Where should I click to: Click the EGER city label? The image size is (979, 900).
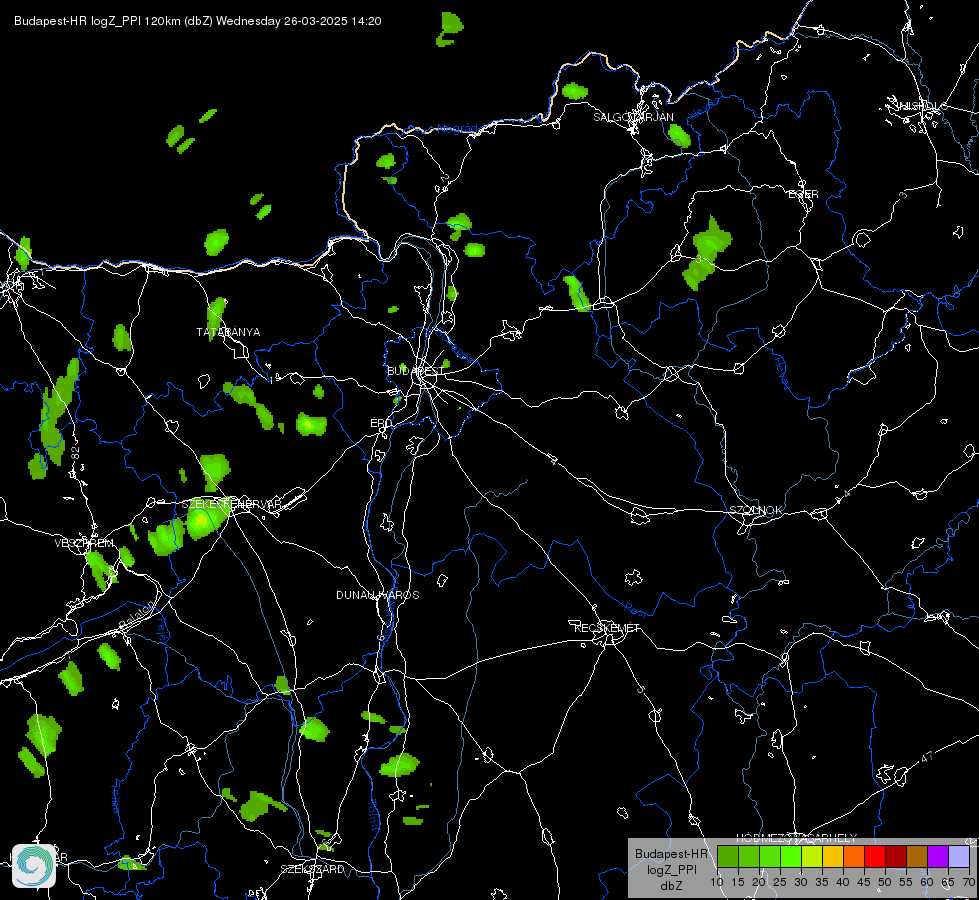[804, 194]
